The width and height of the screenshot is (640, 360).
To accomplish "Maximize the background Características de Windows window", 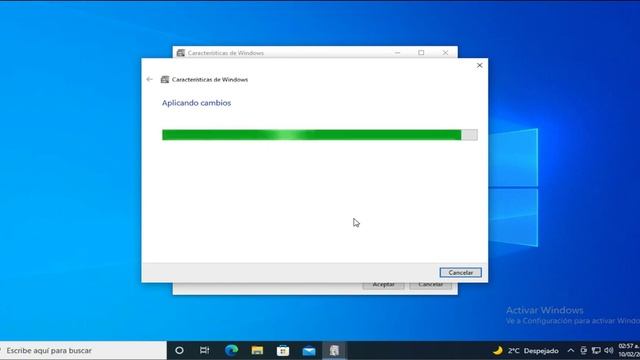I will 421,53.
